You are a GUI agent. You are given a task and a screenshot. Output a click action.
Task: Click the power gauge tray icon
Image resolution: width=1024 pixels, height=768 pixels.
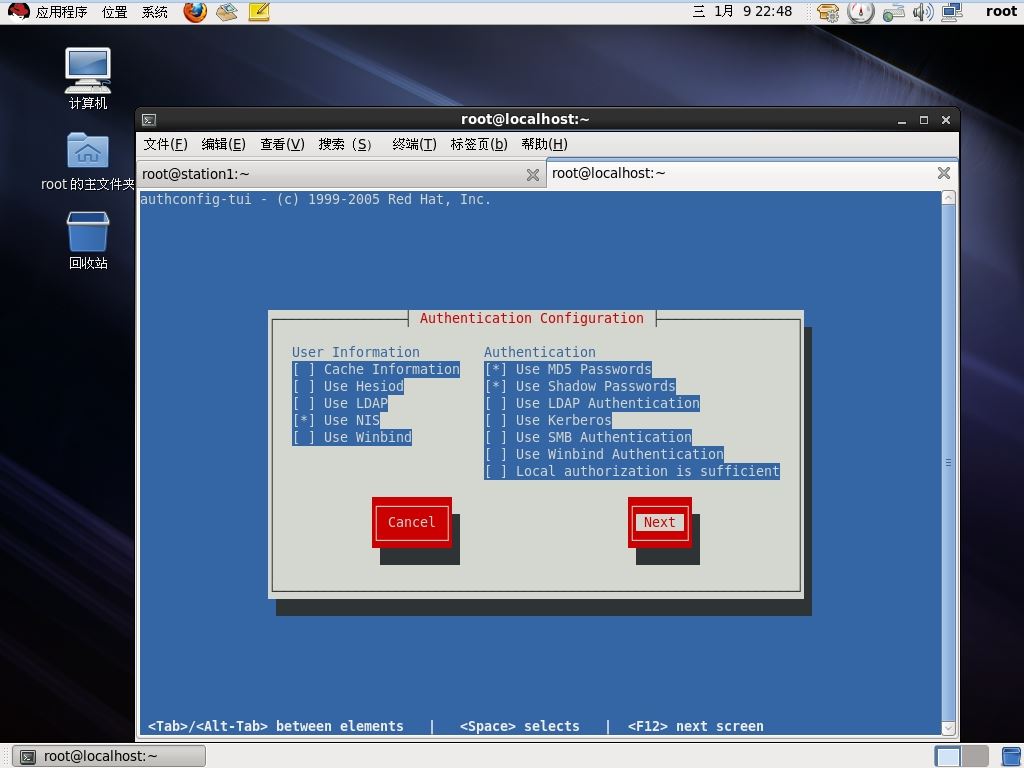(861, 12)
